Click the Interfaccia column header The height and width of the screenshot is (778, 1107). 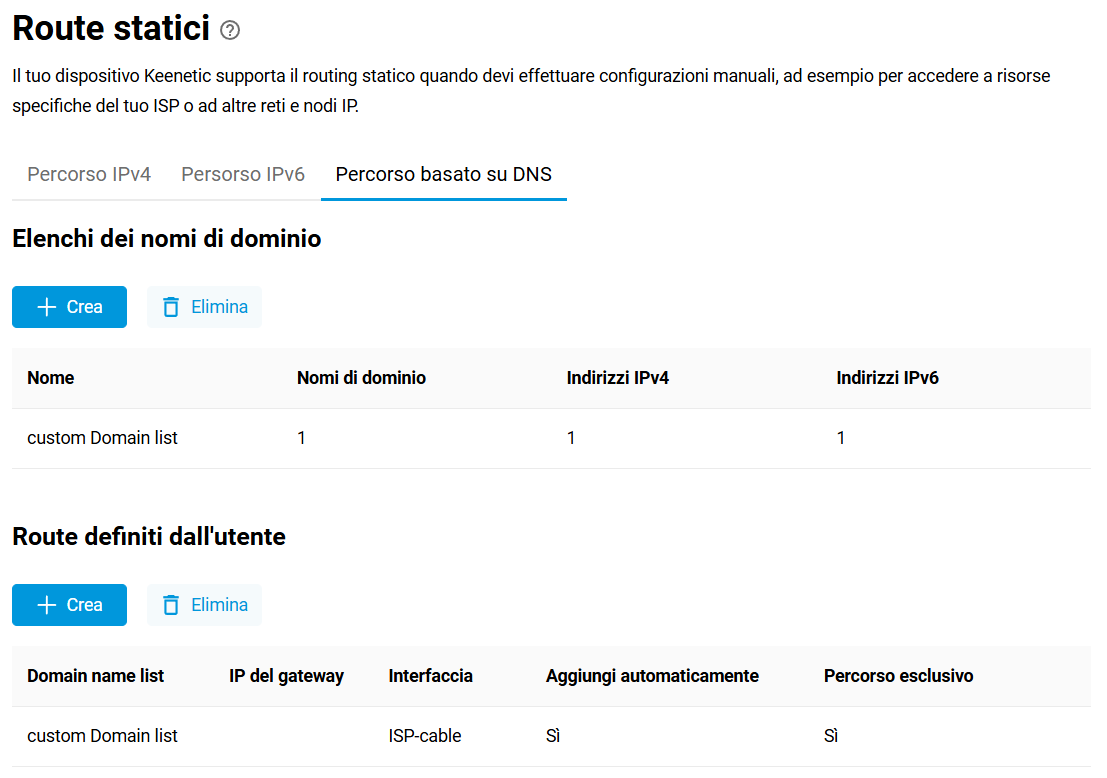(430, 676)
